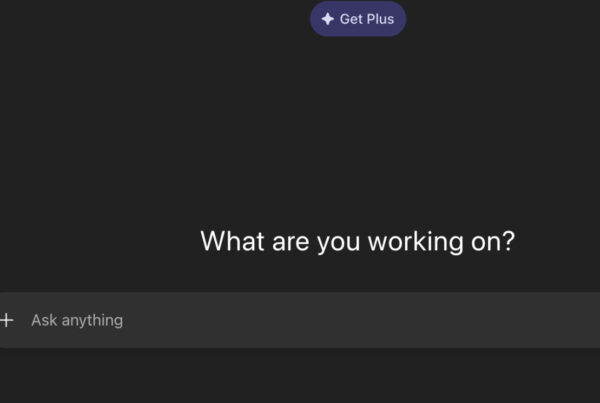Screen dimensions: 600x403
Task: Click the star icon beside the Get Plus text
Action: click(x=328, y=19)
